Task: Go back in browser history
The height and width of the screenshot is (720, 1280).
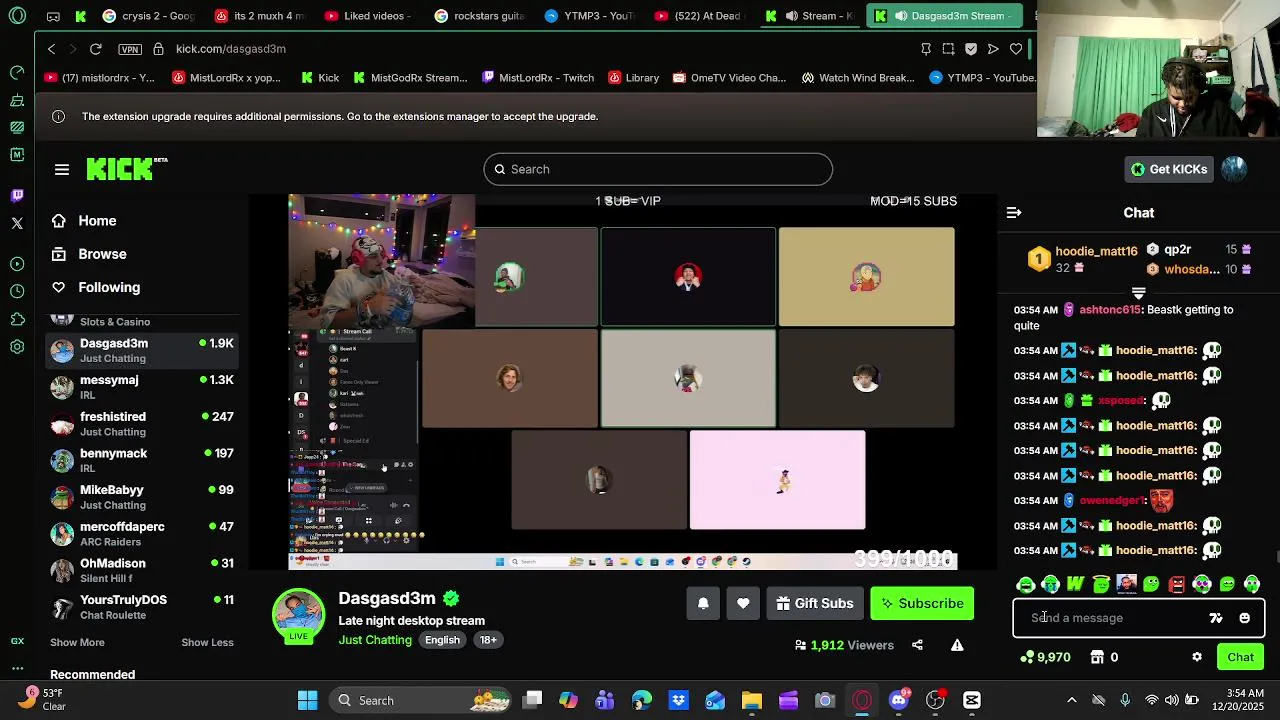Action: coord(52,49)
